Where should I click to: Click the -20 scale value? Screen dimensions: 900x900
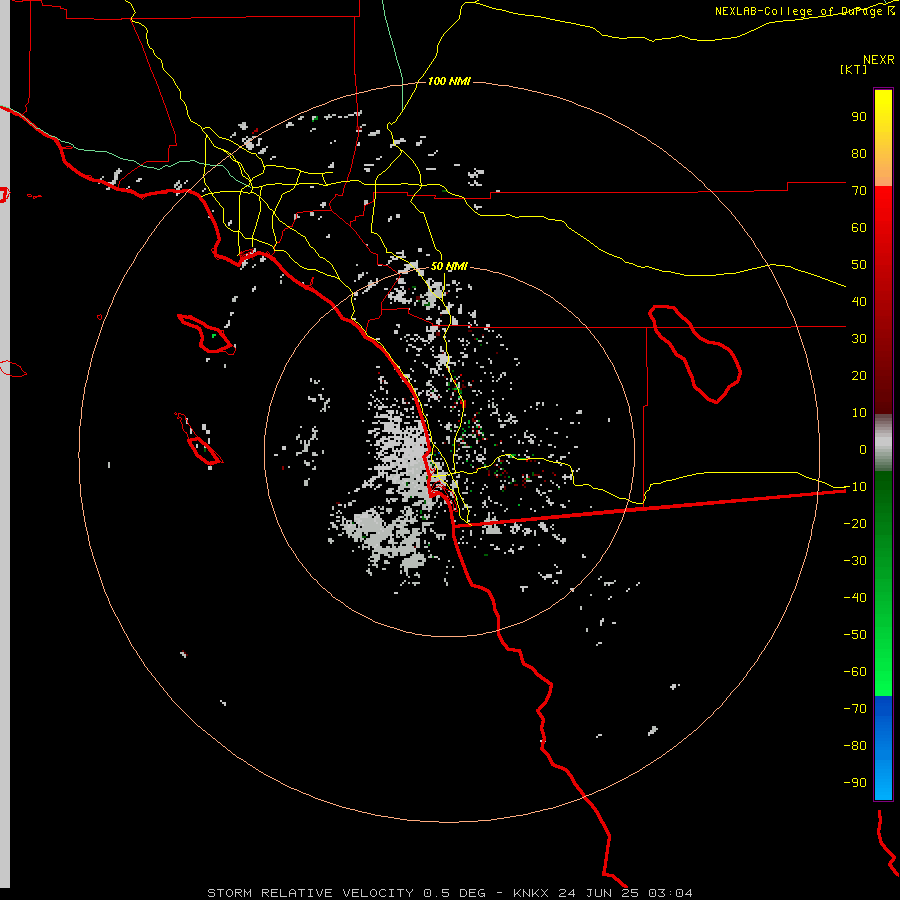[855, 523]
